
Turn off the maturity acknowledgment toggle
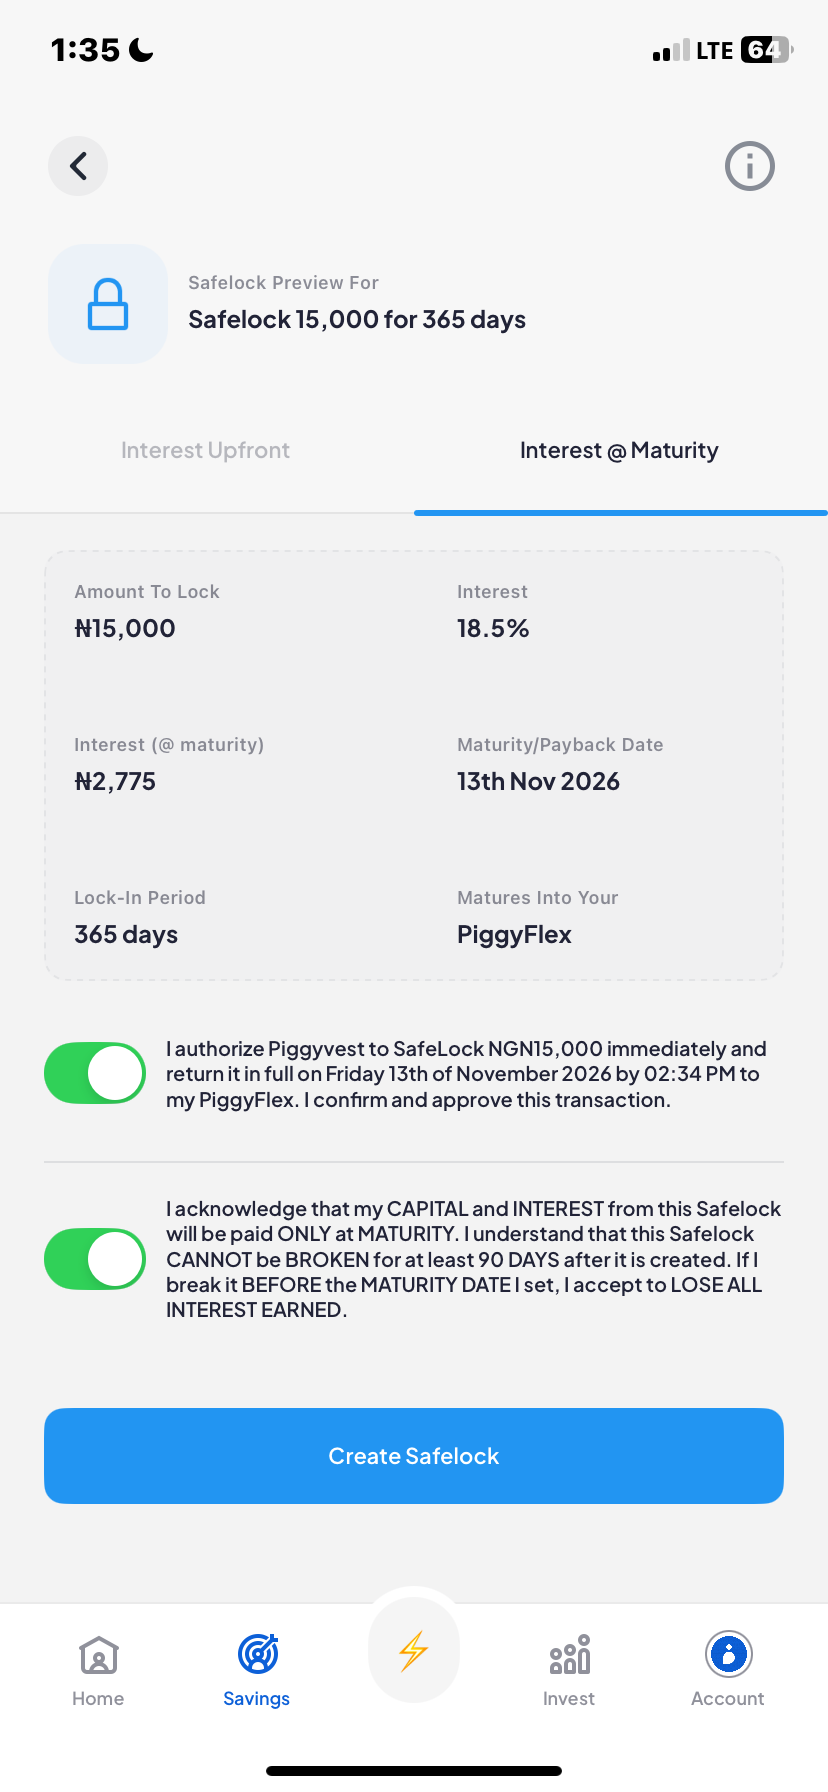(94, 1258)
